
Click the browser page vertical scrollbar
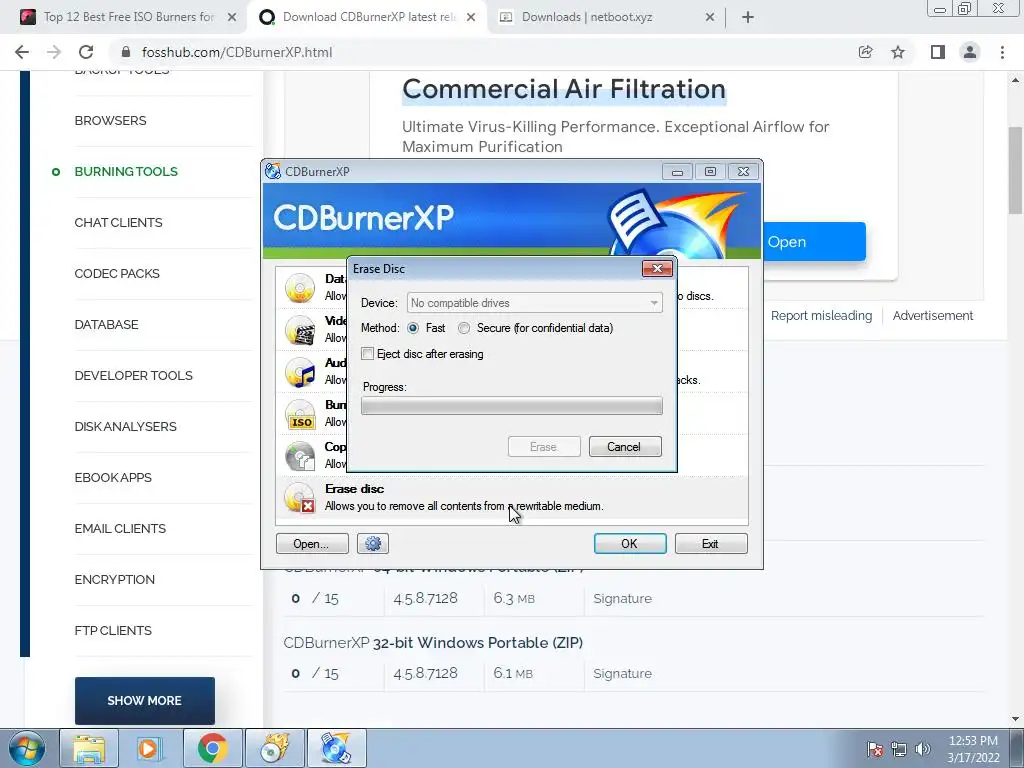[x=1015, y=170]
